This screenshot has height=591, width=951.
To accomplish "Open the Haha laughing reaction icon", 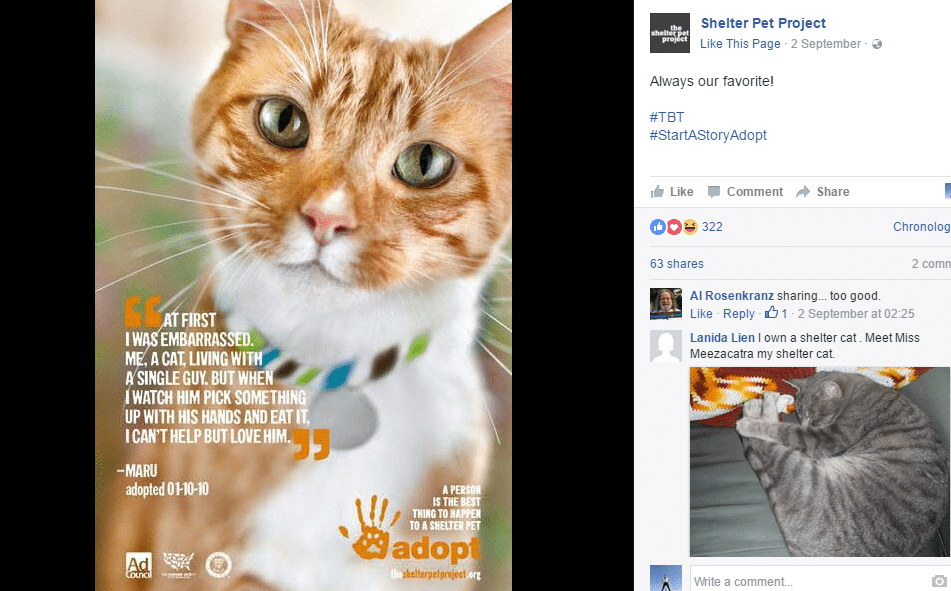I will click(x=690, y=227).
